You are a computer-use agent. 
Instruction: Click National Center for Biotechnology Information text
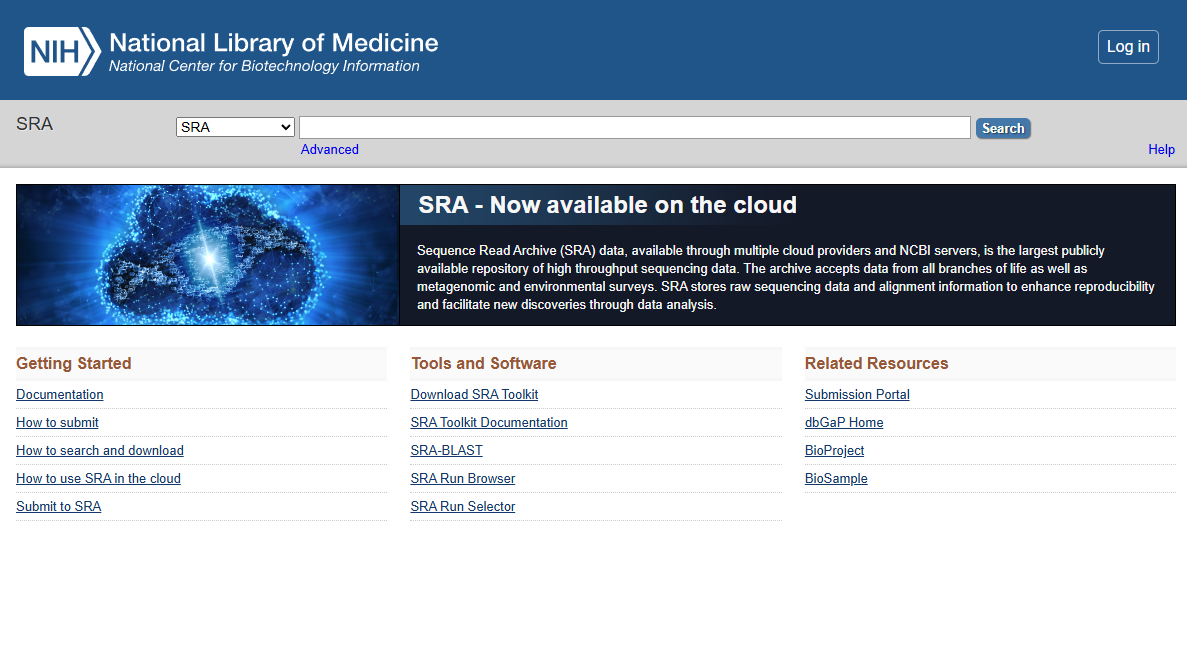click(x=264, y=66)
